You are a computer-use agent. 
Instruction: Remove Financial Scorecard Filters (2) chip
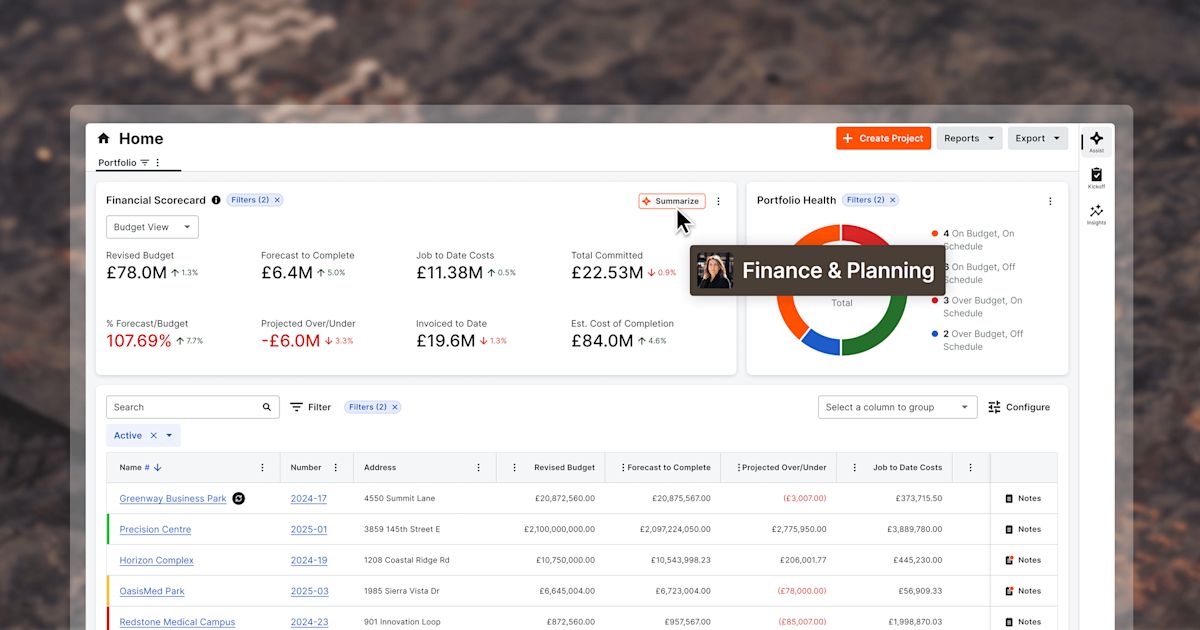277,200
